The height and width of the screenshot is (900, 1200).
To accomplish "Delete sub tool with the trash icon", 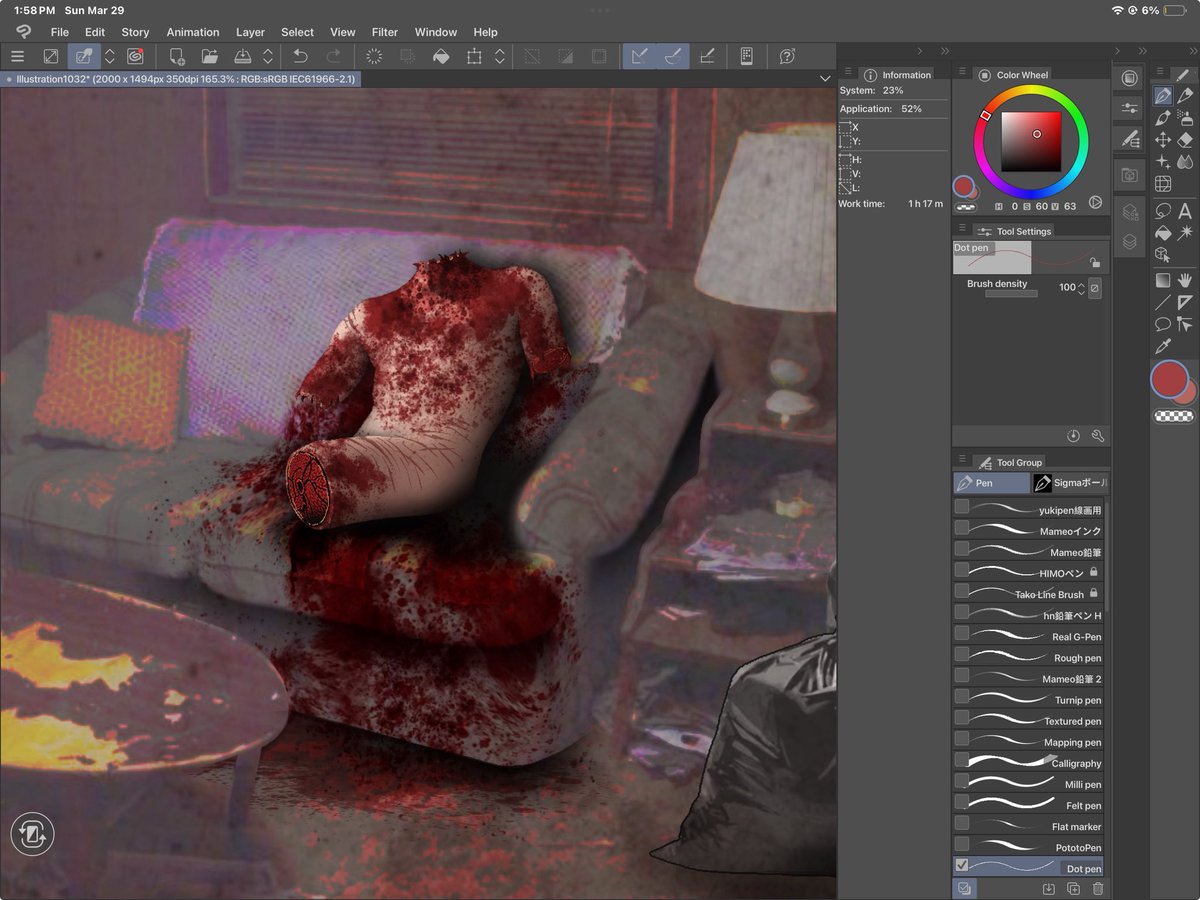I will (x=1098, y=888).
